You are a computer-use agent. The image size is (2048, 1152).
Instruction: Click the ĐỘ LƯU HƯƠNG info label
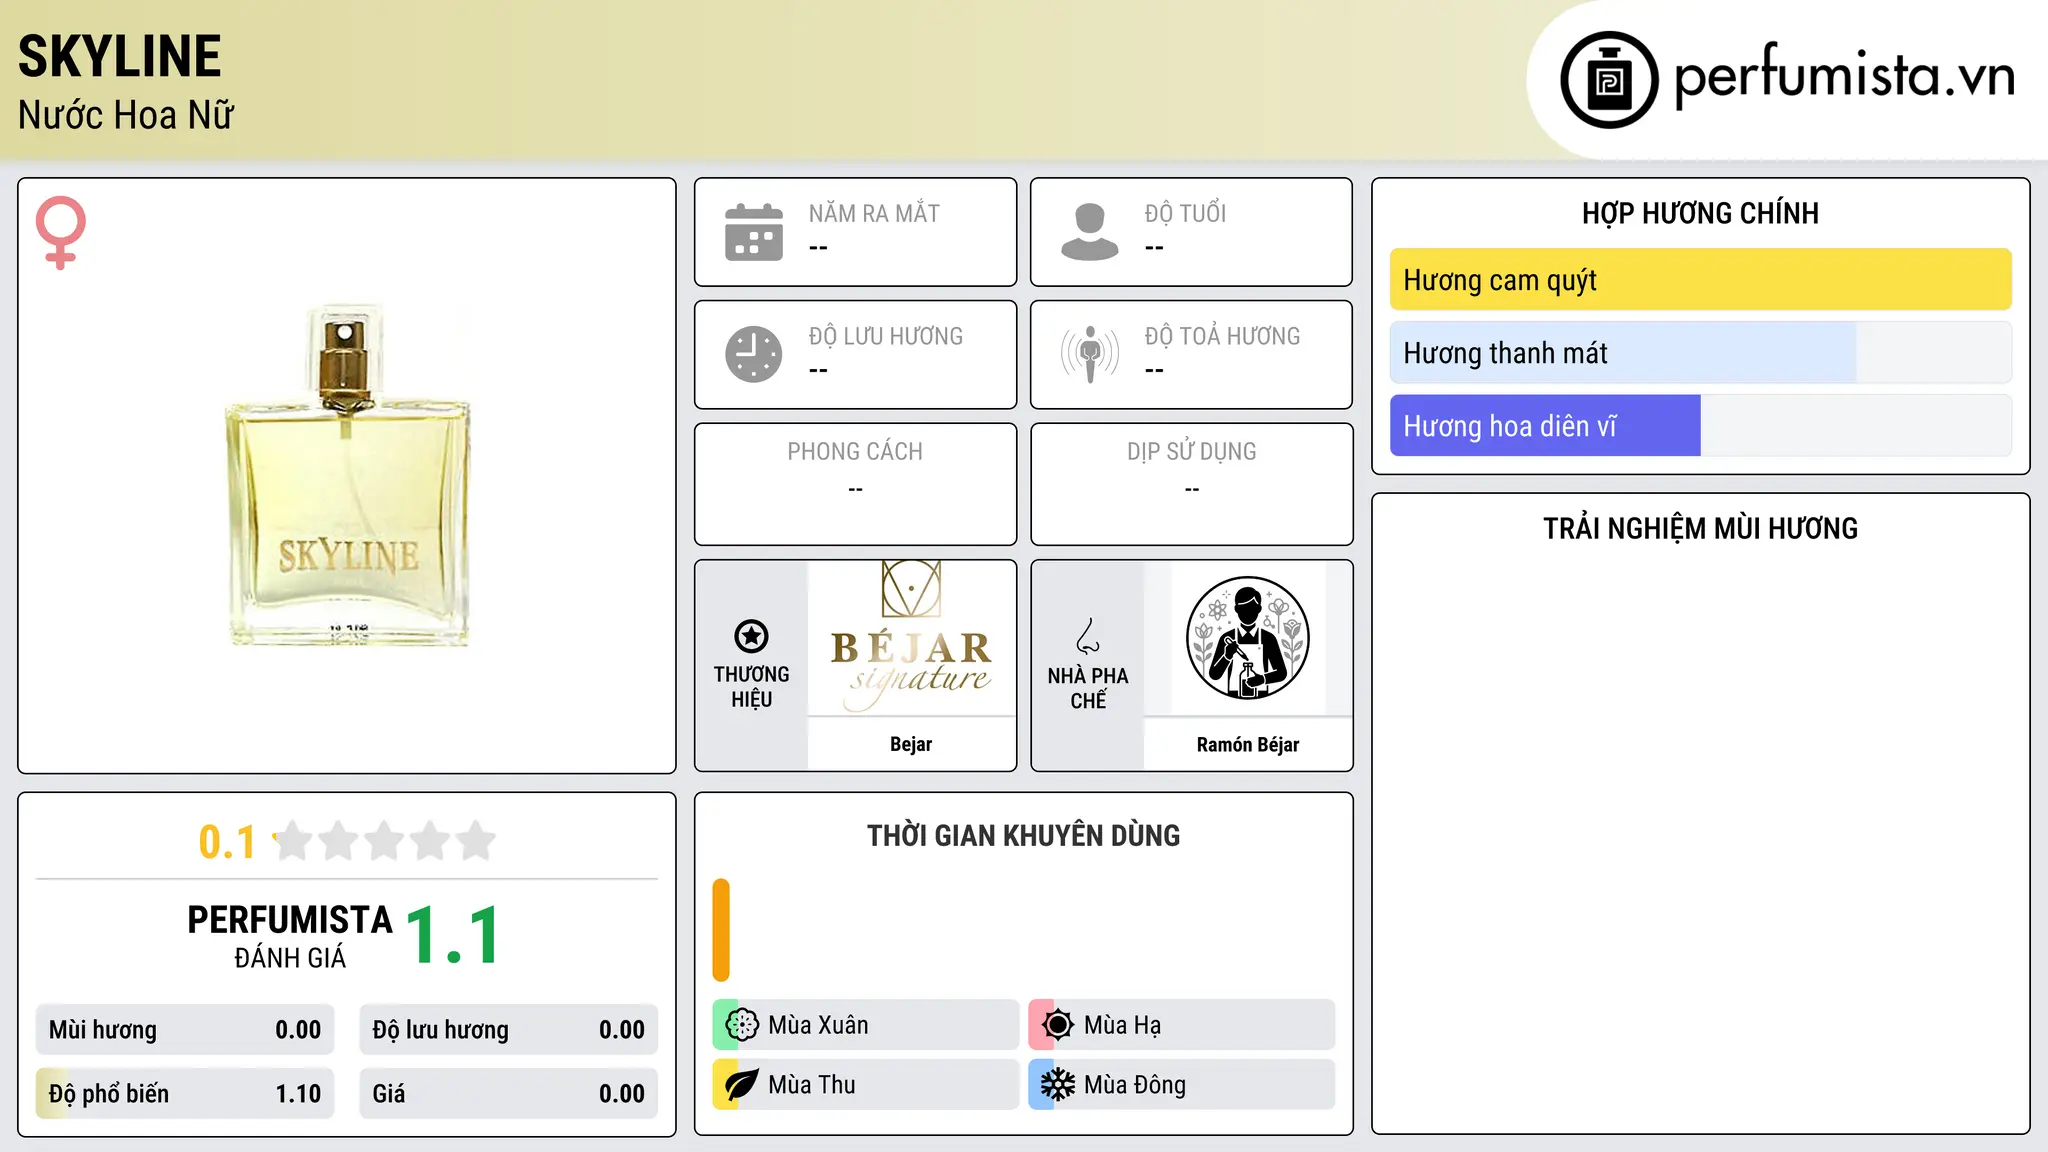886,336
